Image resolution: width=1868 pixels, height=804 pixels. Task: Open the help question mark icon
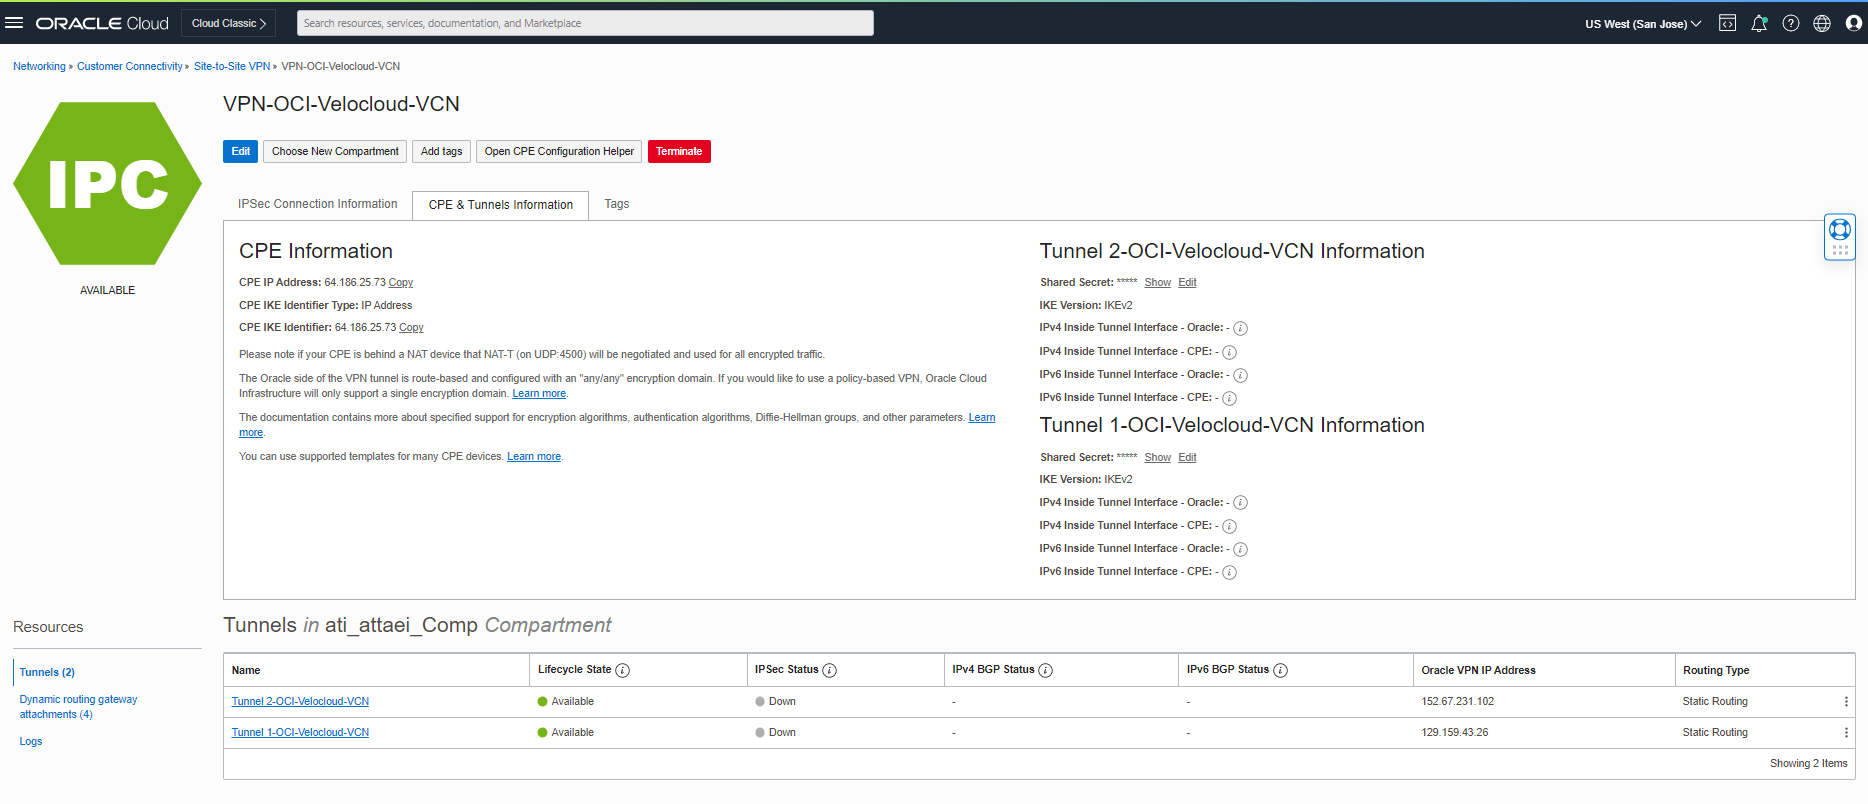(x=1791, y=23)
